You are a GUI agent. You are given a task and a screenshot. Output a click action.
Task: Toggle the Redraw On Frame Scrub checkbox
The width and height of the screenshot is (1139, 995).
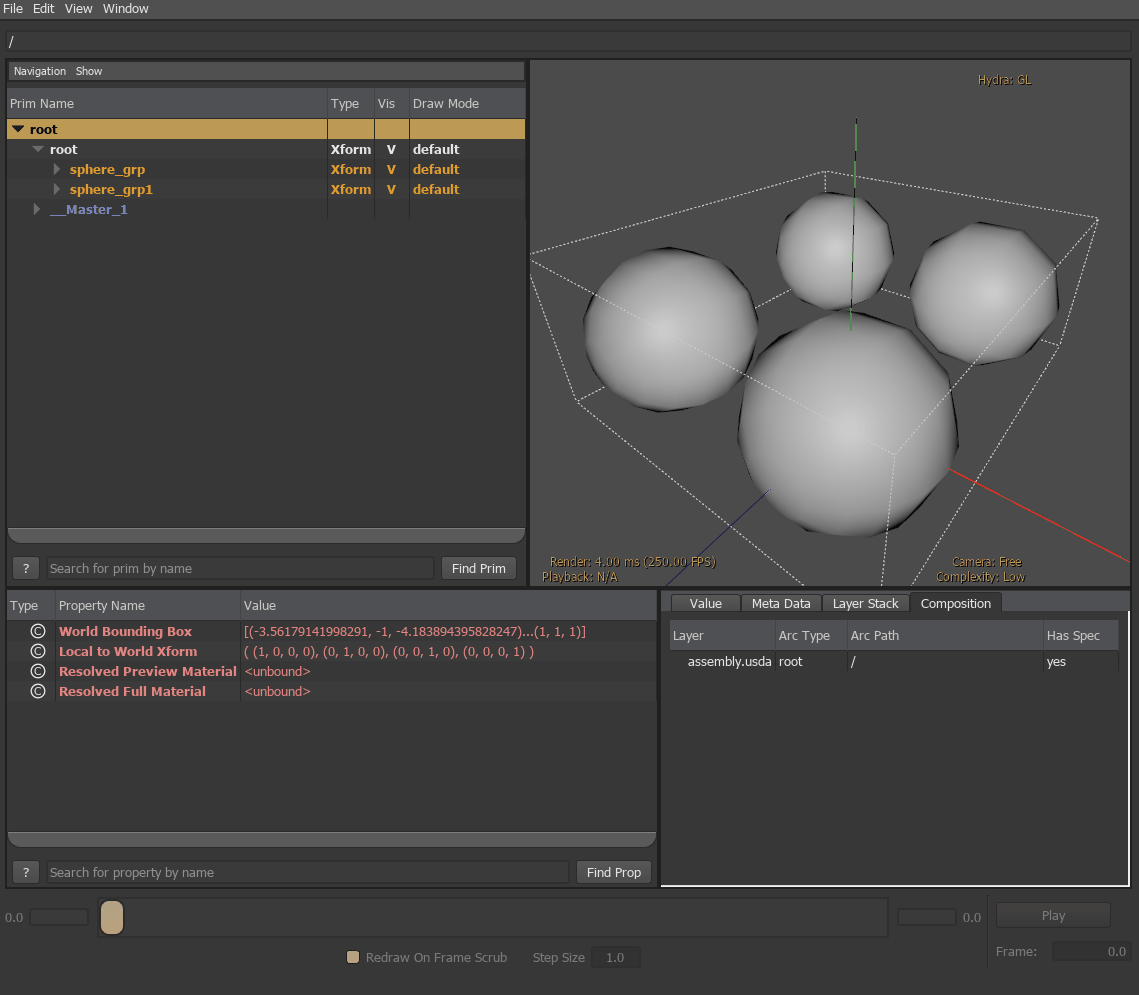(x=352, y=957)
